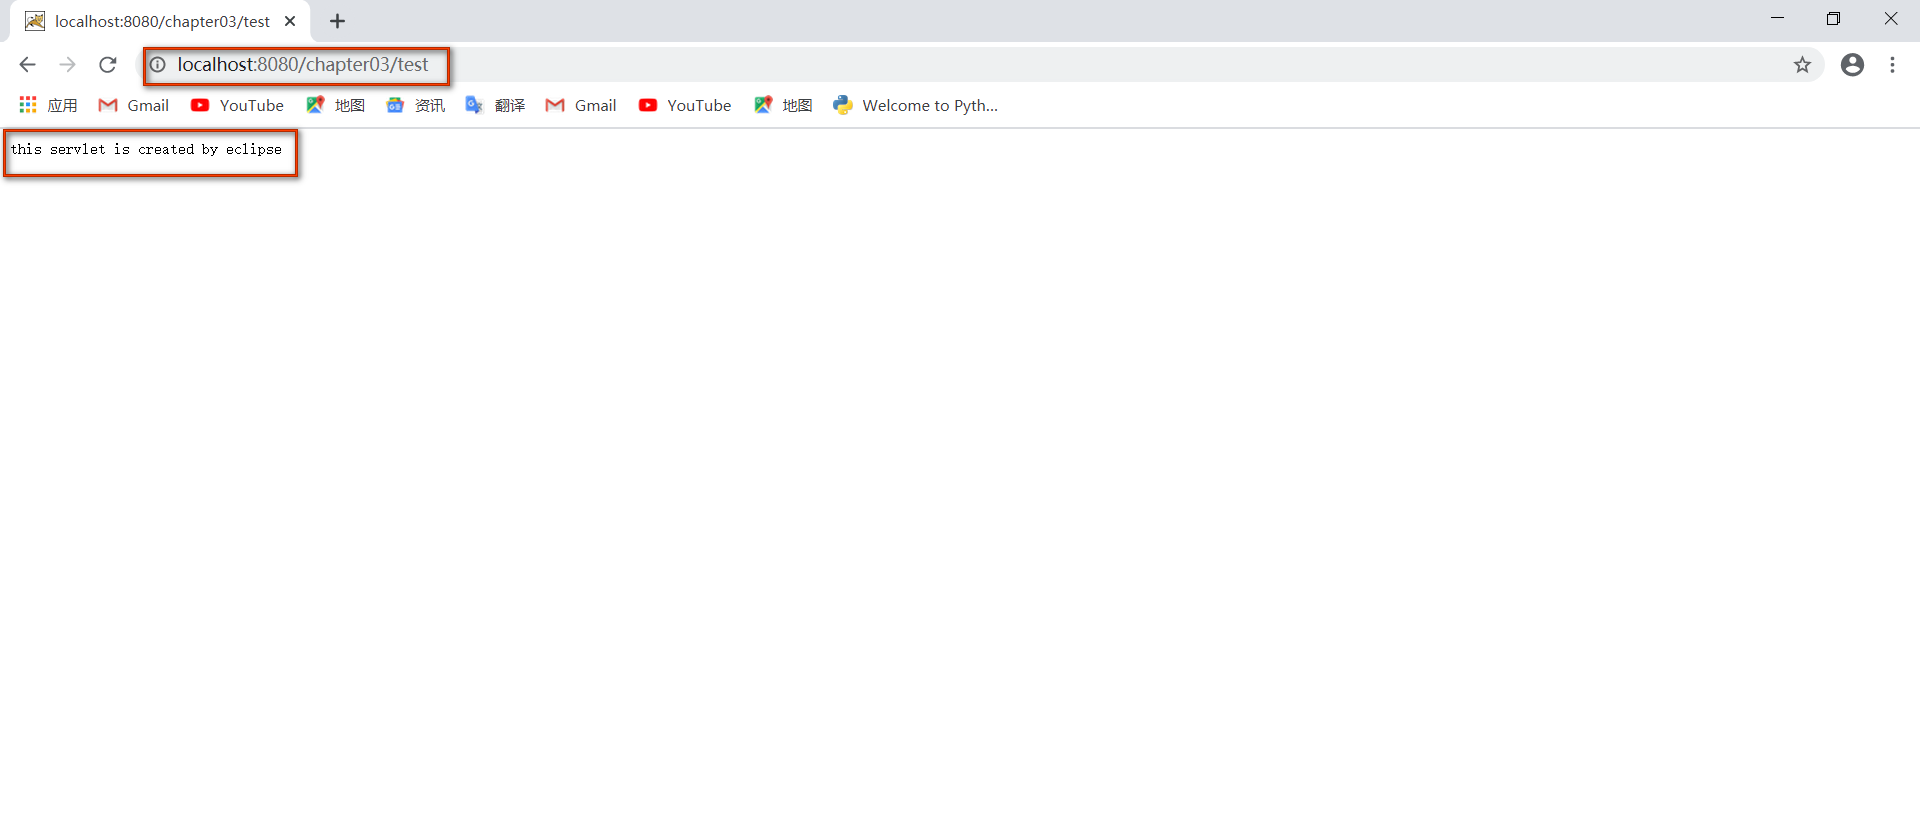This screenshot has width=1920, height=820.
Task: Reload the current page
Action: (x=108, y=65)
